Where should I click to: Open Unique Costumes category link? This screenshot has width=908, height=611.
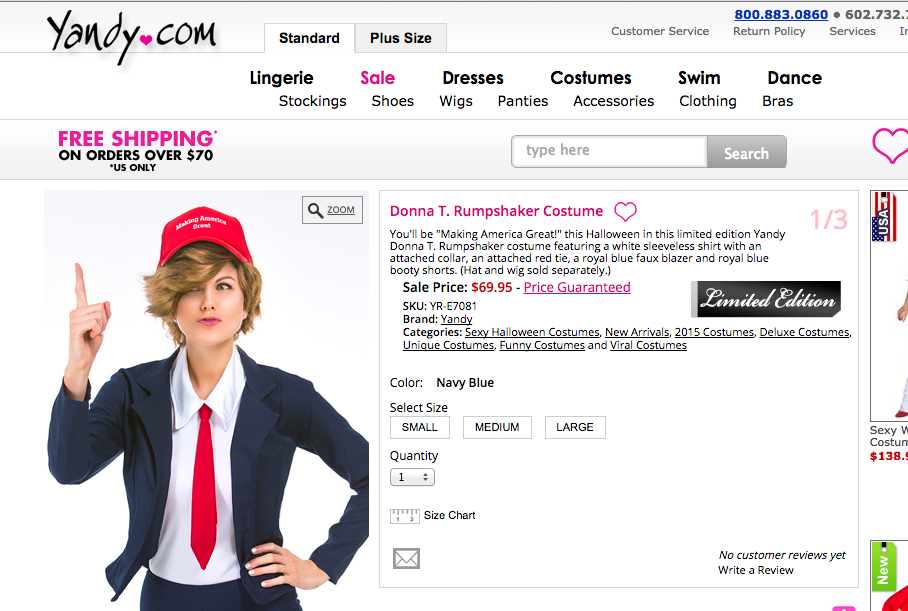pos(448,345)
